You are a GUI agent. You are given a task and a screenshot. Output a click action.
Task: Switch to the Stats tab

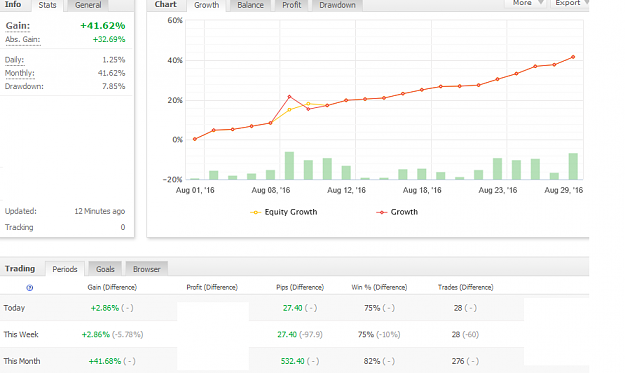[x=47, y=5]
